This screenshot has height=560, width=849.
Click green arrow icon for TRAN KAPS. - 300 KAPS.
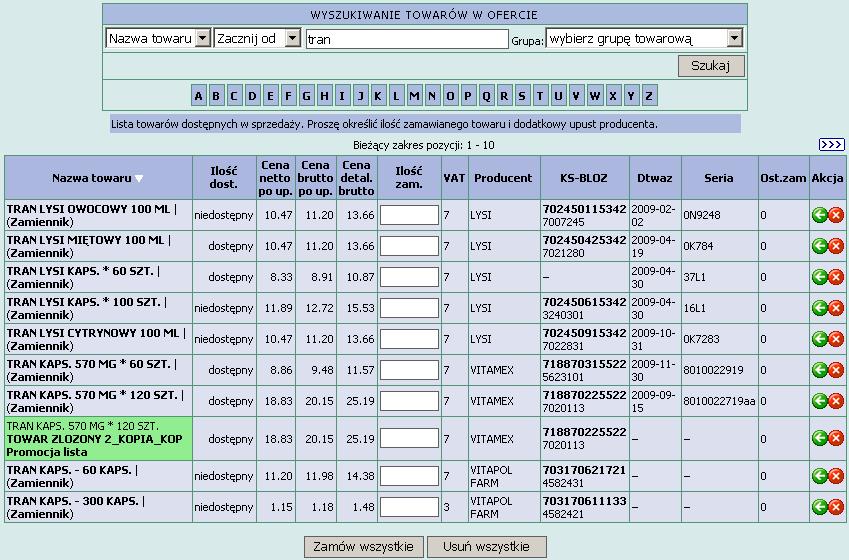pos(820,507)
